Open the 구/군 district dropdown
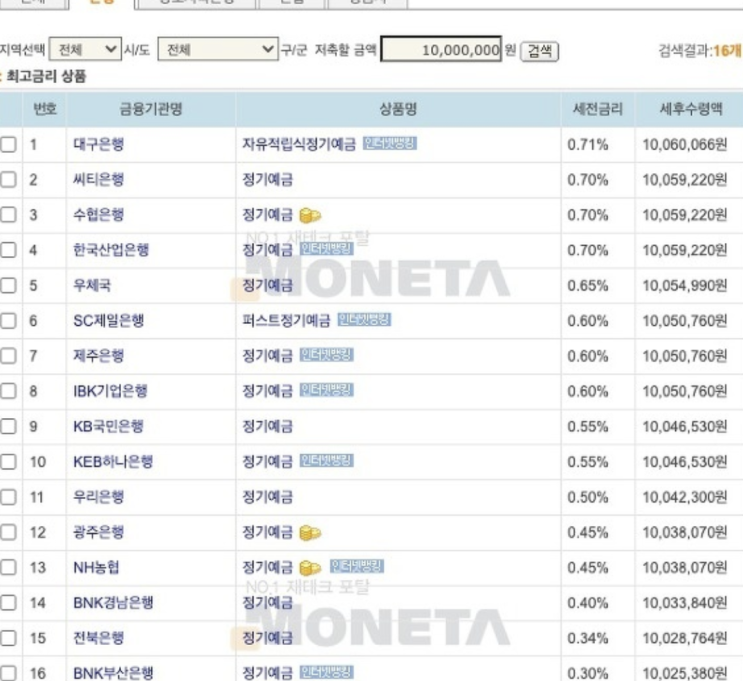This screenshot has width=743, height=681. tap(218, 49)
